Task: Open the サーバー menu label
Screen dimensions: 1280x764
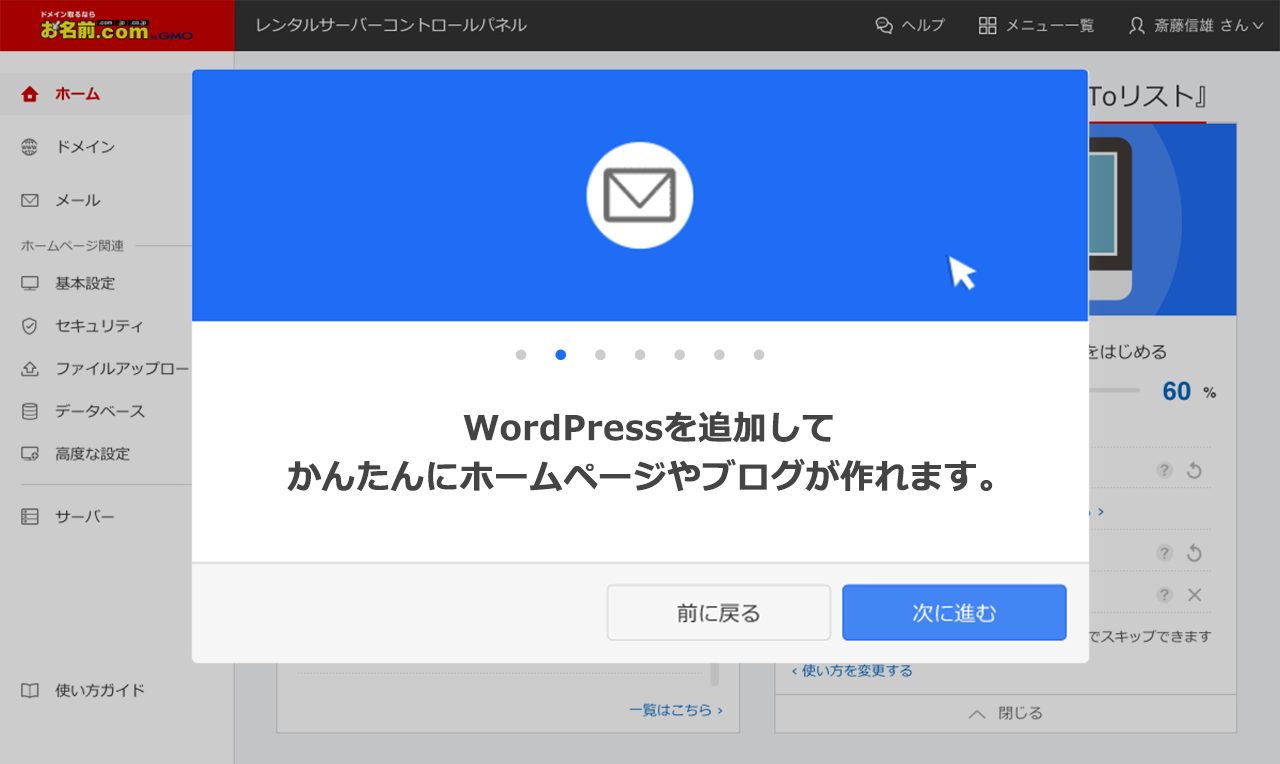Action: tap(85, 517)
